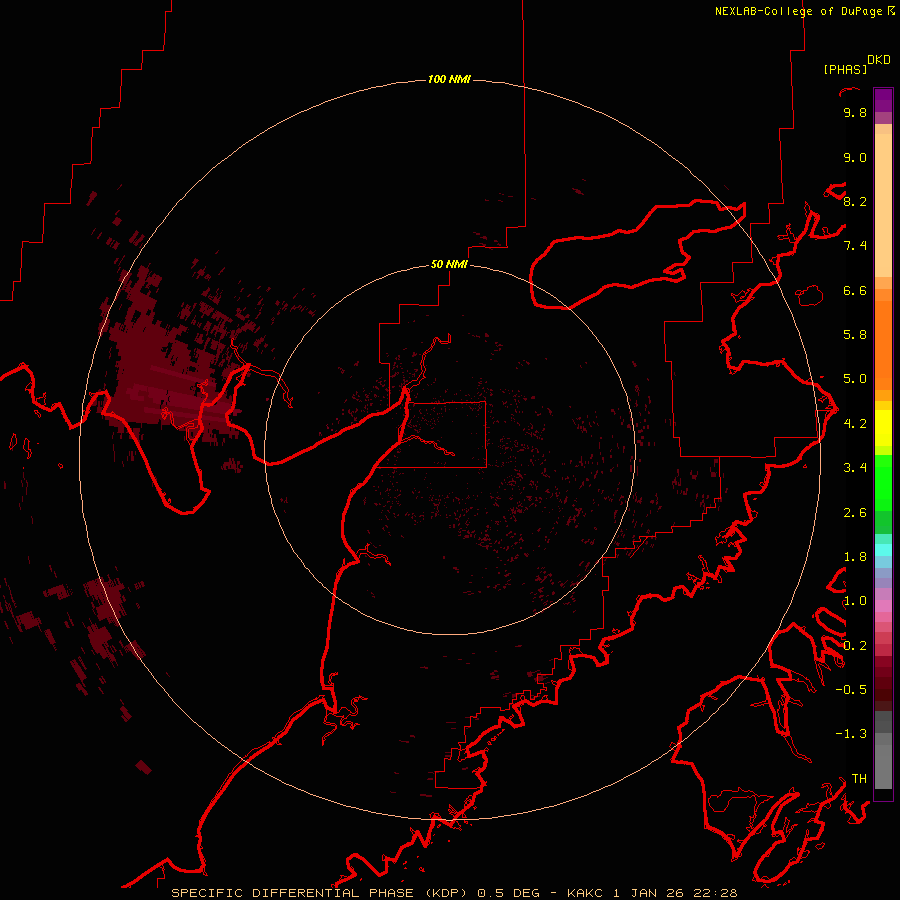
Task: Pick the orange segment of the color bar
Action: tap(883, 344)
